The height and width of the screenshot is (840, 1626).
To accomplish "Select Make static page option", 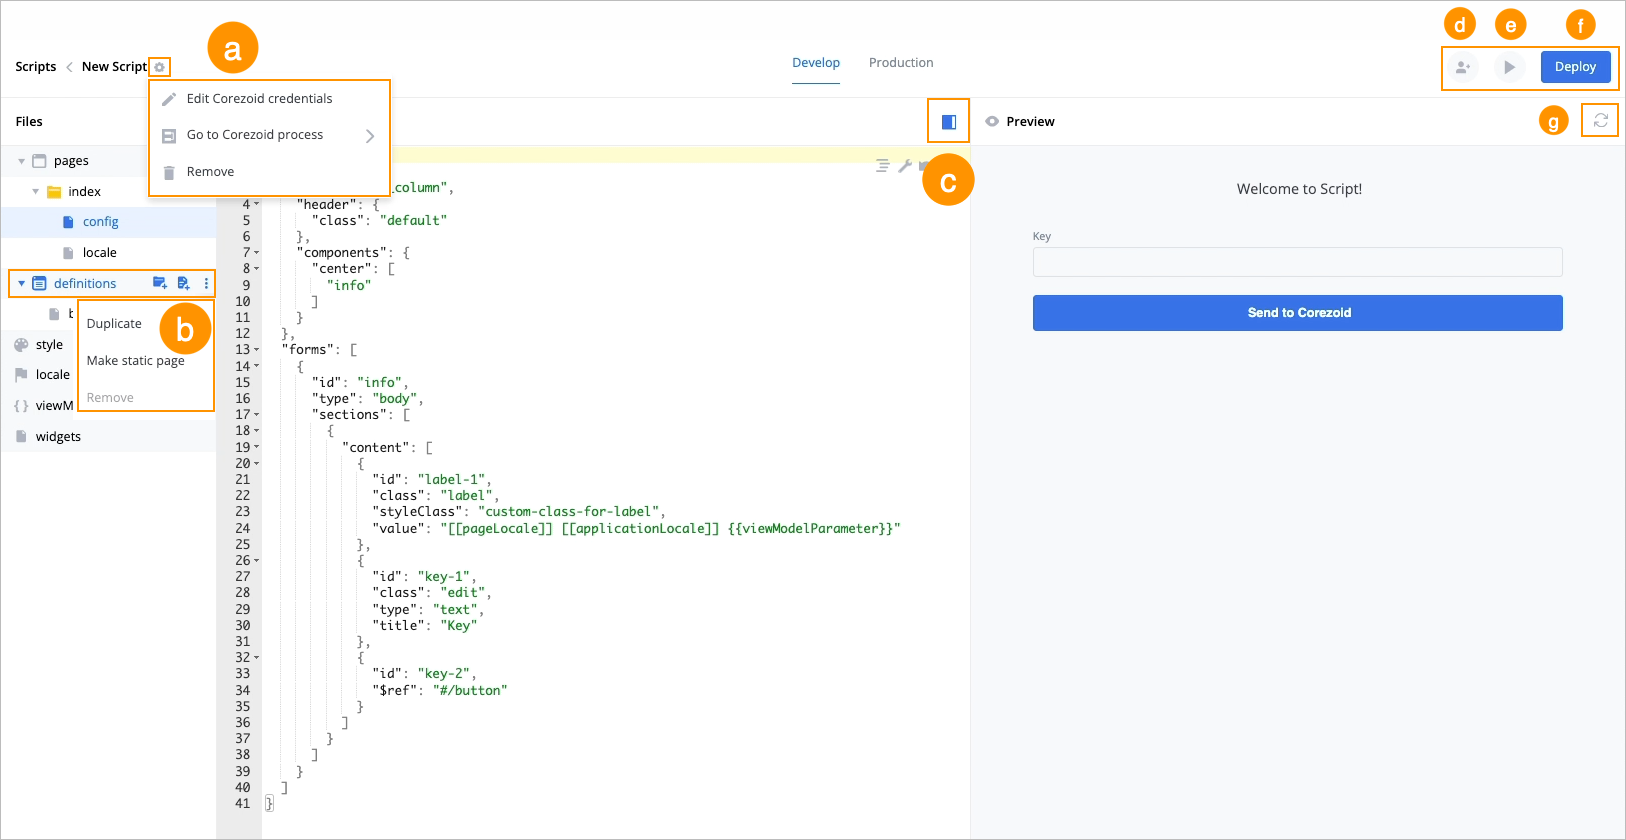I will click(x=136, y=361).
